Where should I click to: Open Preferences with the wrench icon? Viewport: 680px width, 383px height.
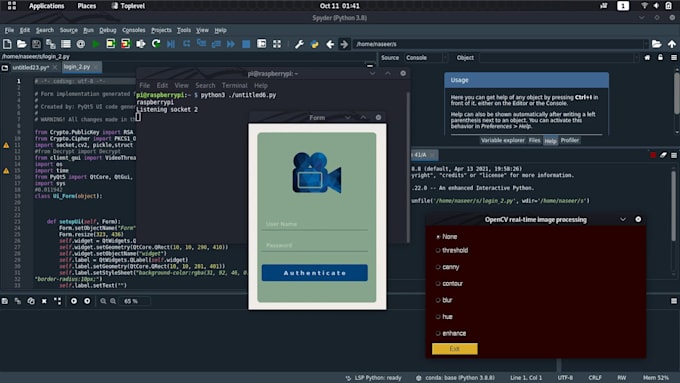(x=299, y=44)
